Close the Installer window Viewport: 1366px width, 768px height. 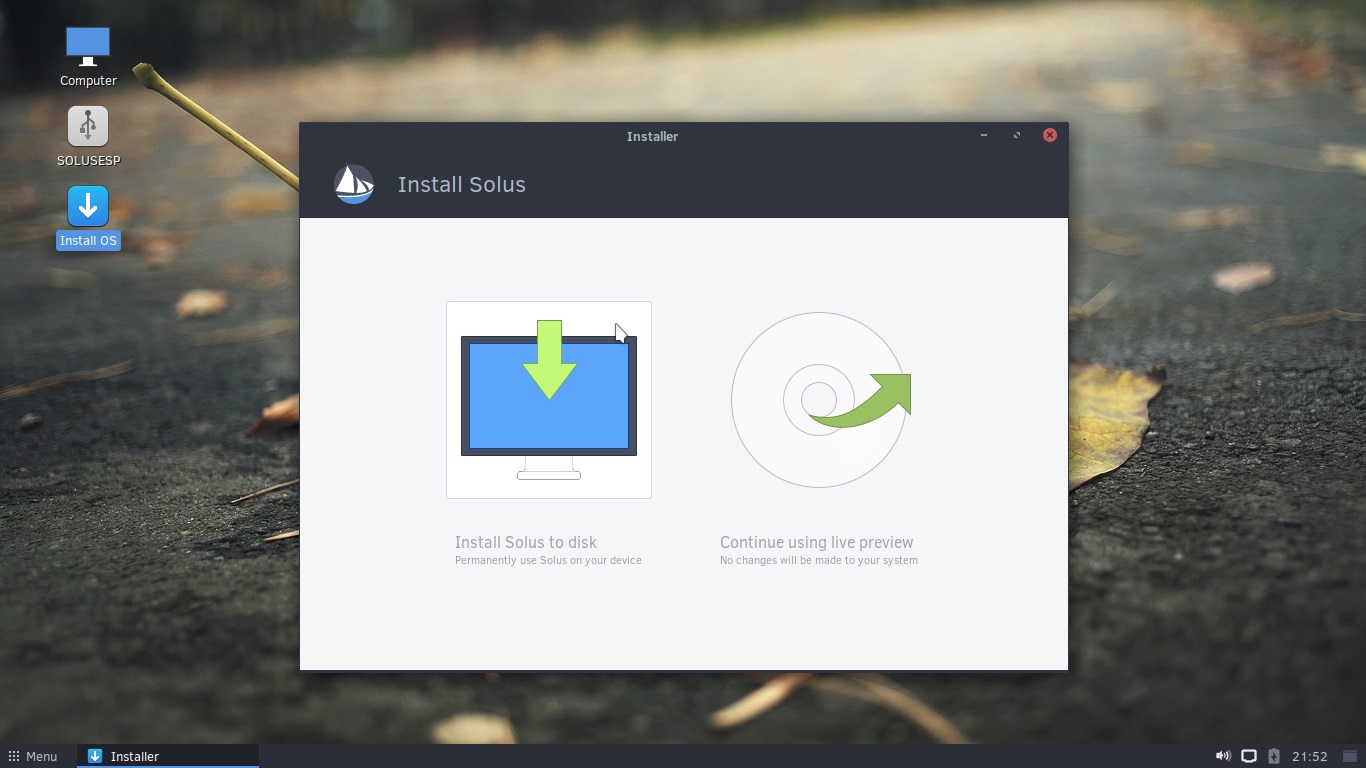point(1050,135)
